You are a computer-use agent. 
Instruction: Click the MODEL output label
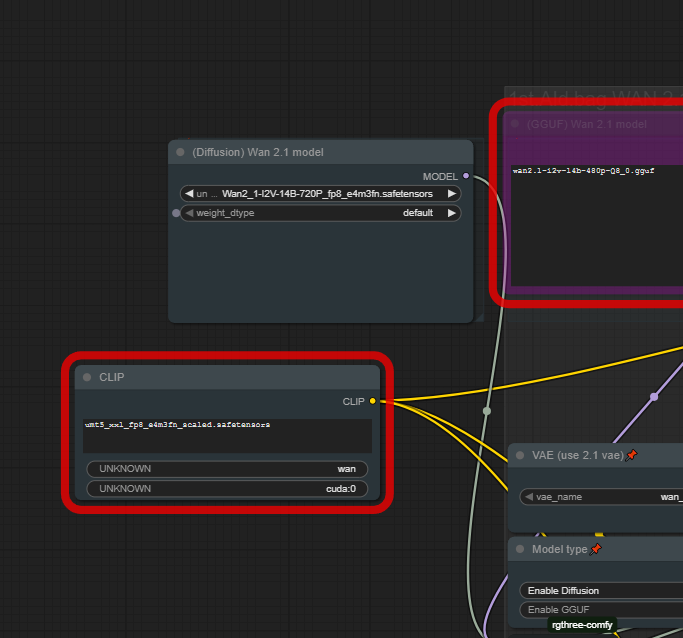click(440, 176)
